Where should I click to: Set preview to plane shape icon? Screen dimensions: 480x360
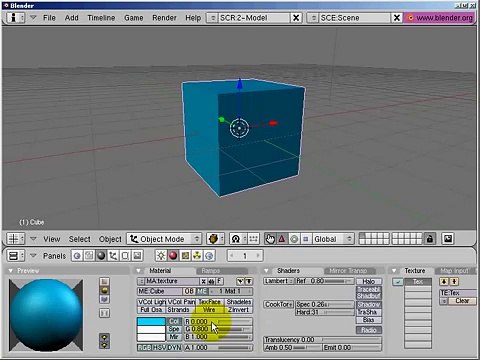104,282
